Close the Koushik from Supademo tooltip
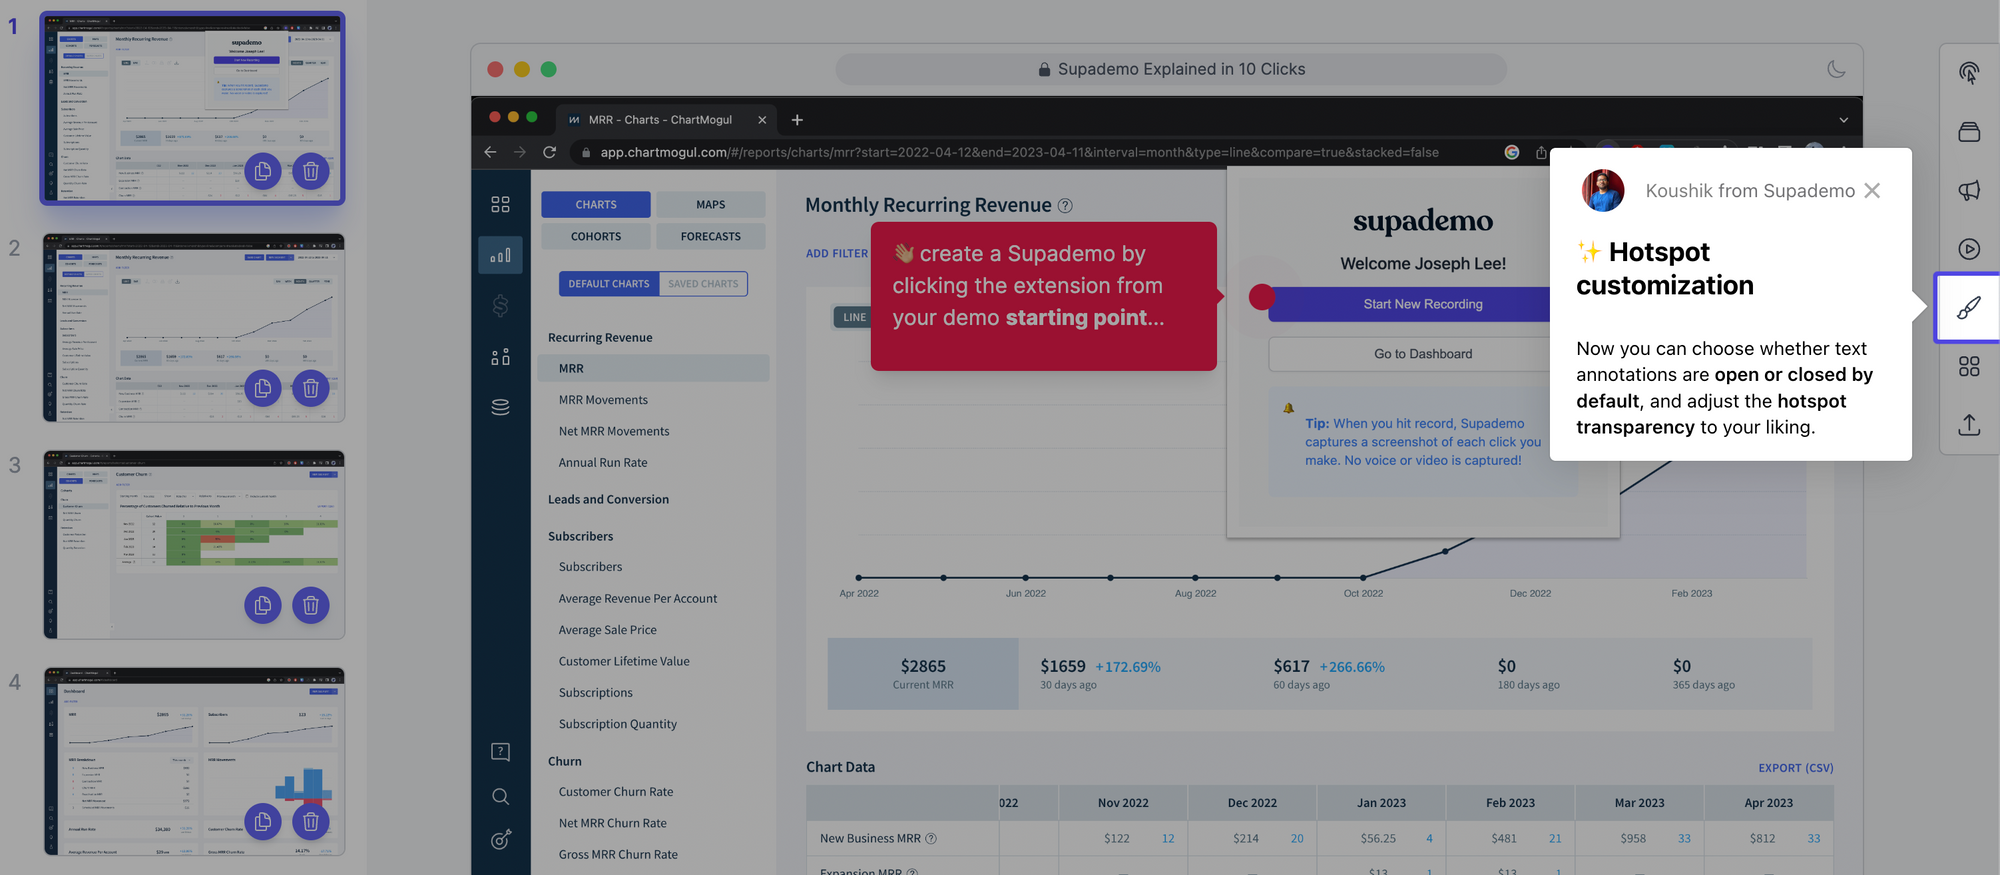Image resolution: width=2000 pixels, height=875 pixels. [x=1872, y=190]
